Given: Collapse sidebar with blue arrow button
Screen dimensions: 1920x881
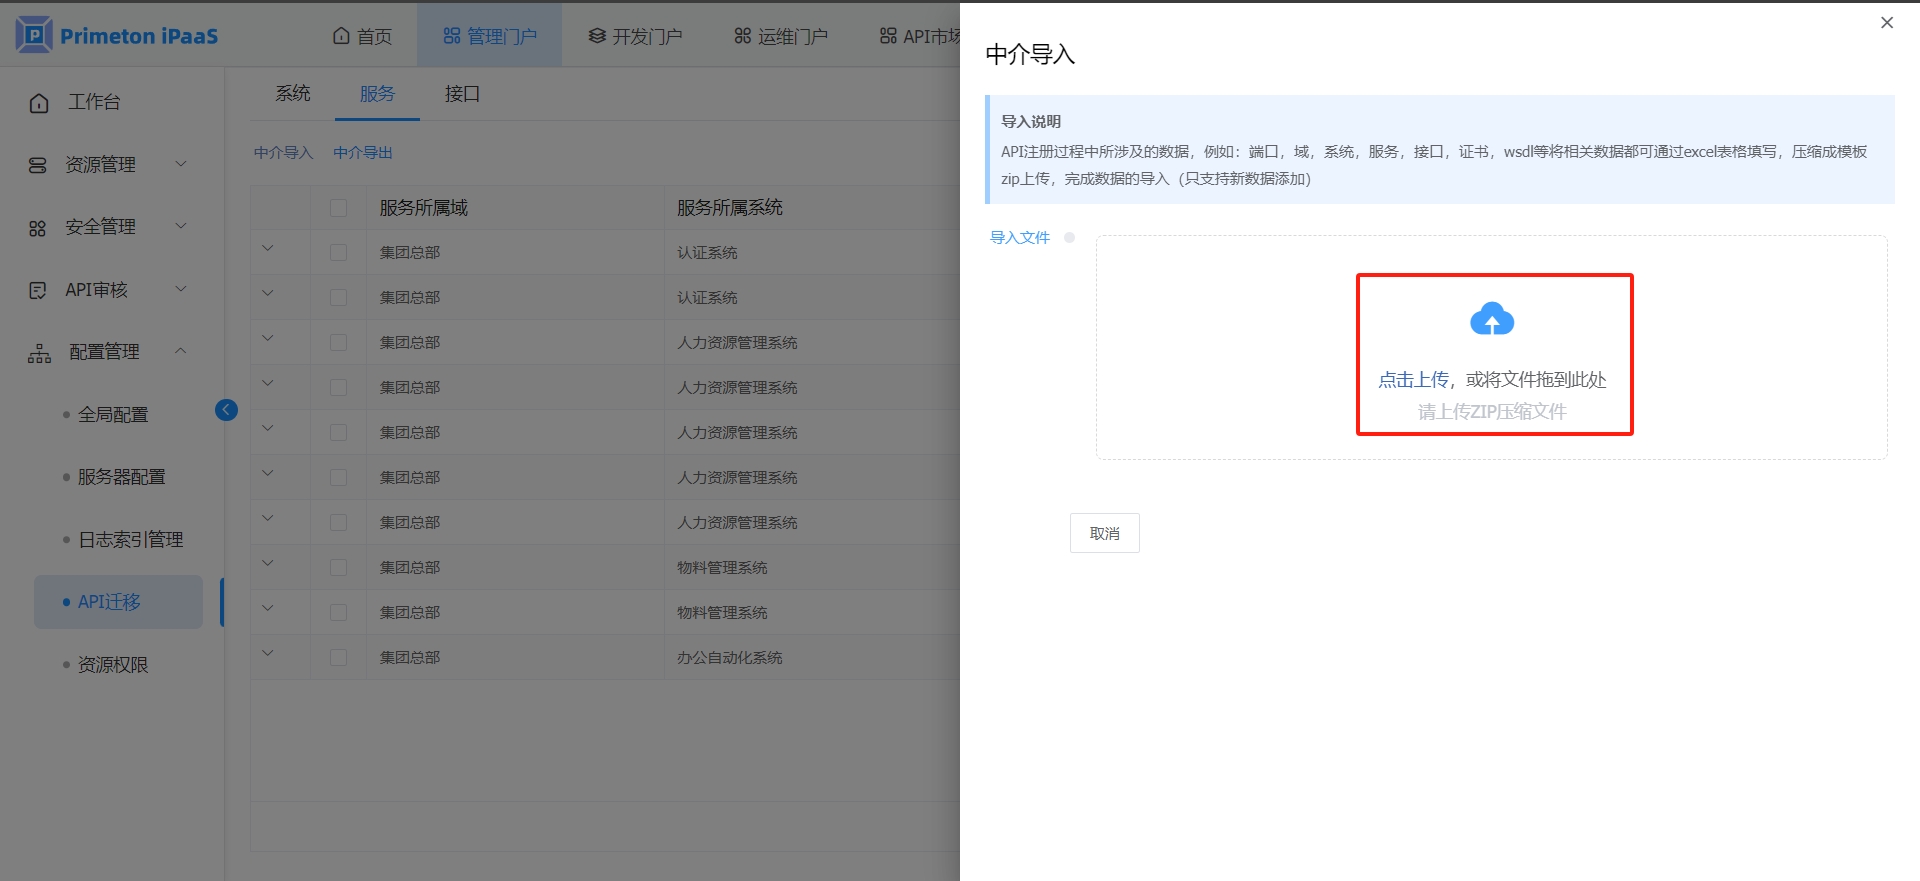Looking at the screenshot, I should point(226,410).
